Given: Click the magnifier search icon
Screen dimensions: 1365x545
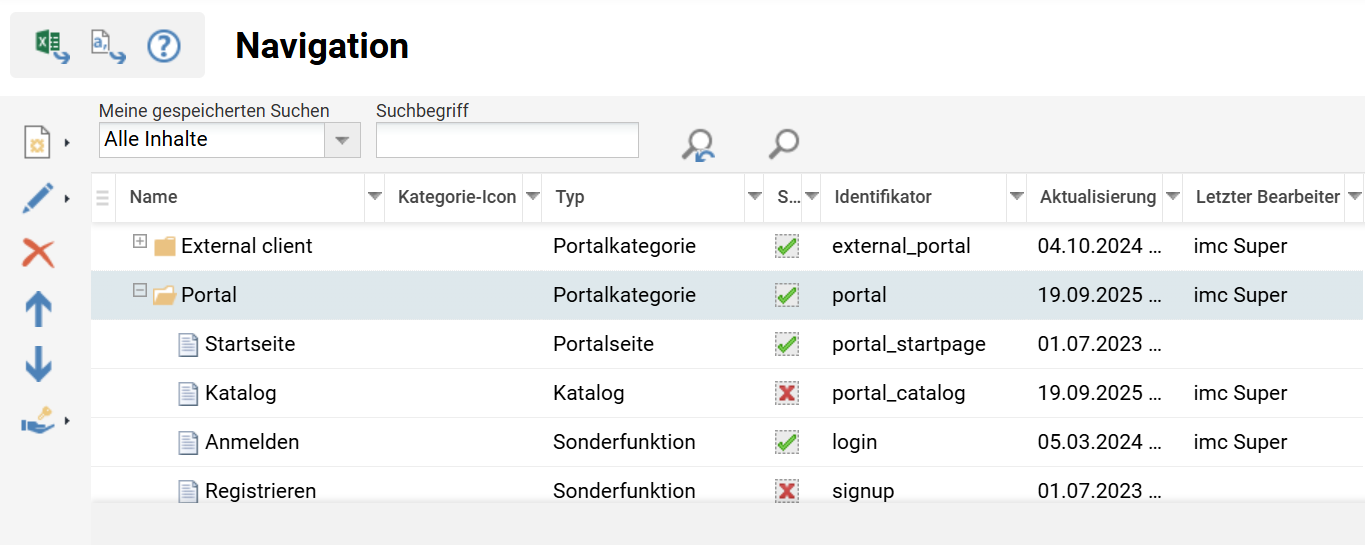Looking at the screenshot, I should tap(784, 143).
